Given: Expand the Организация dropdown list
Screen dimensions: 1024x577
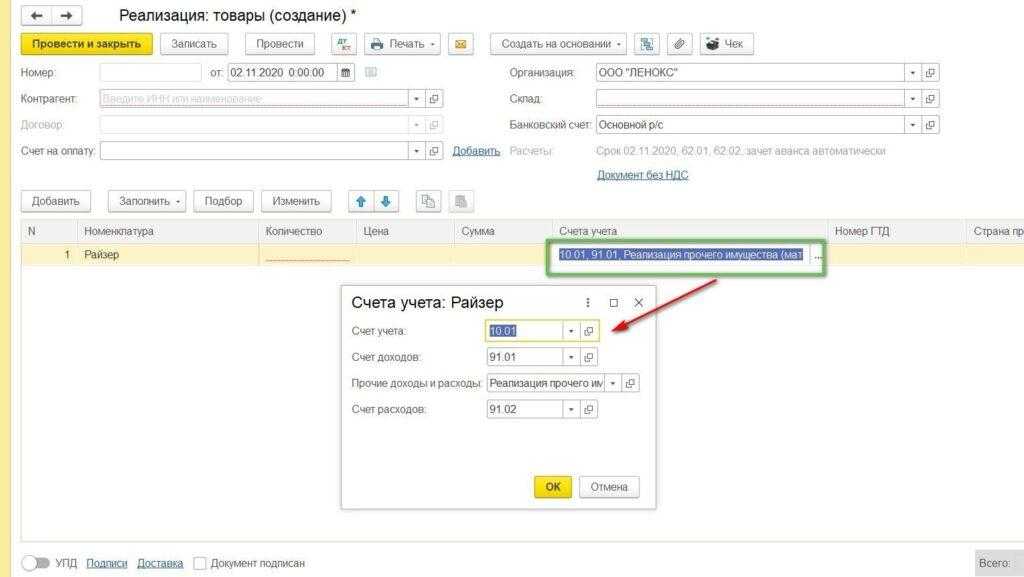Looking at the screenshot, I should (x=912, y=73).
